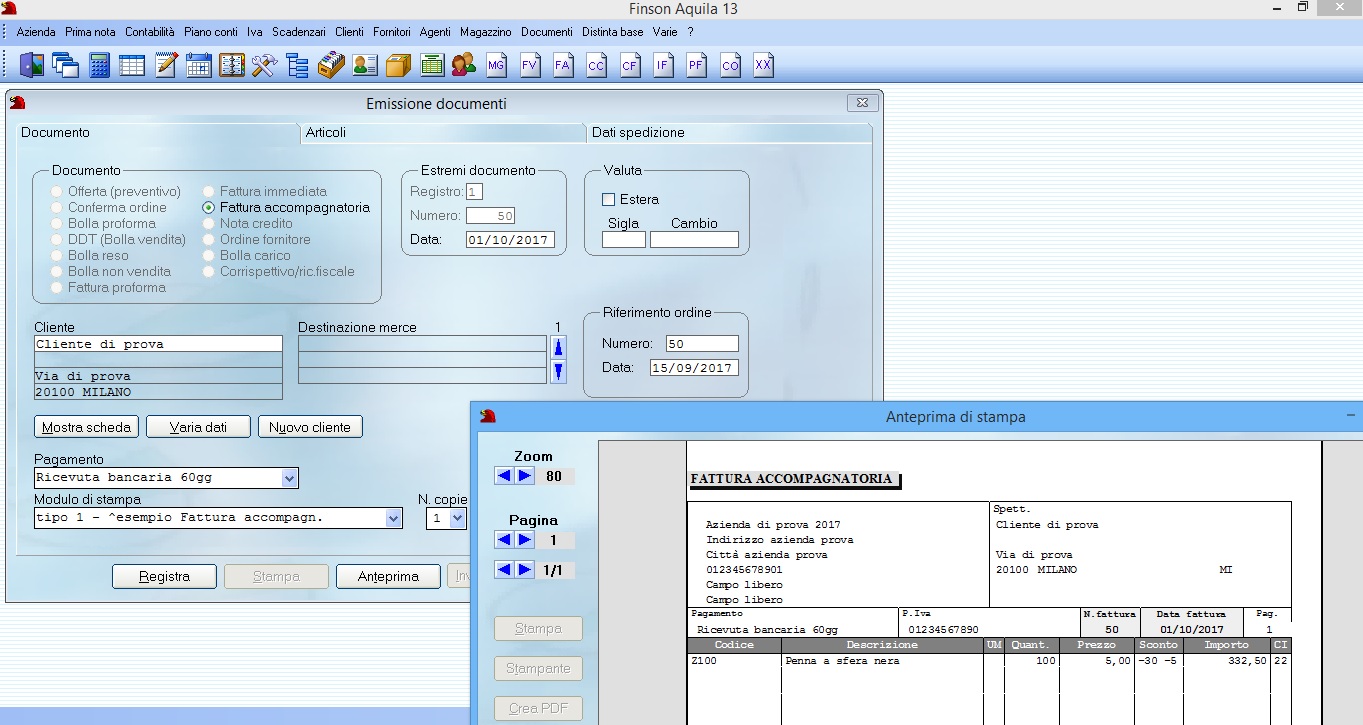Click the Cambio exchange rate field

694,240
